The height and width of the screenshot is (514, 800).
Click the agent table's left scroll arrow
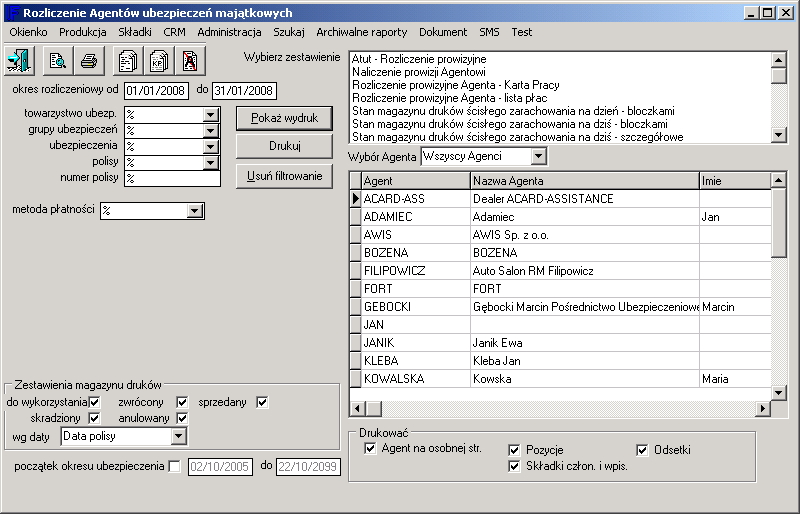(x=358, y=408)
